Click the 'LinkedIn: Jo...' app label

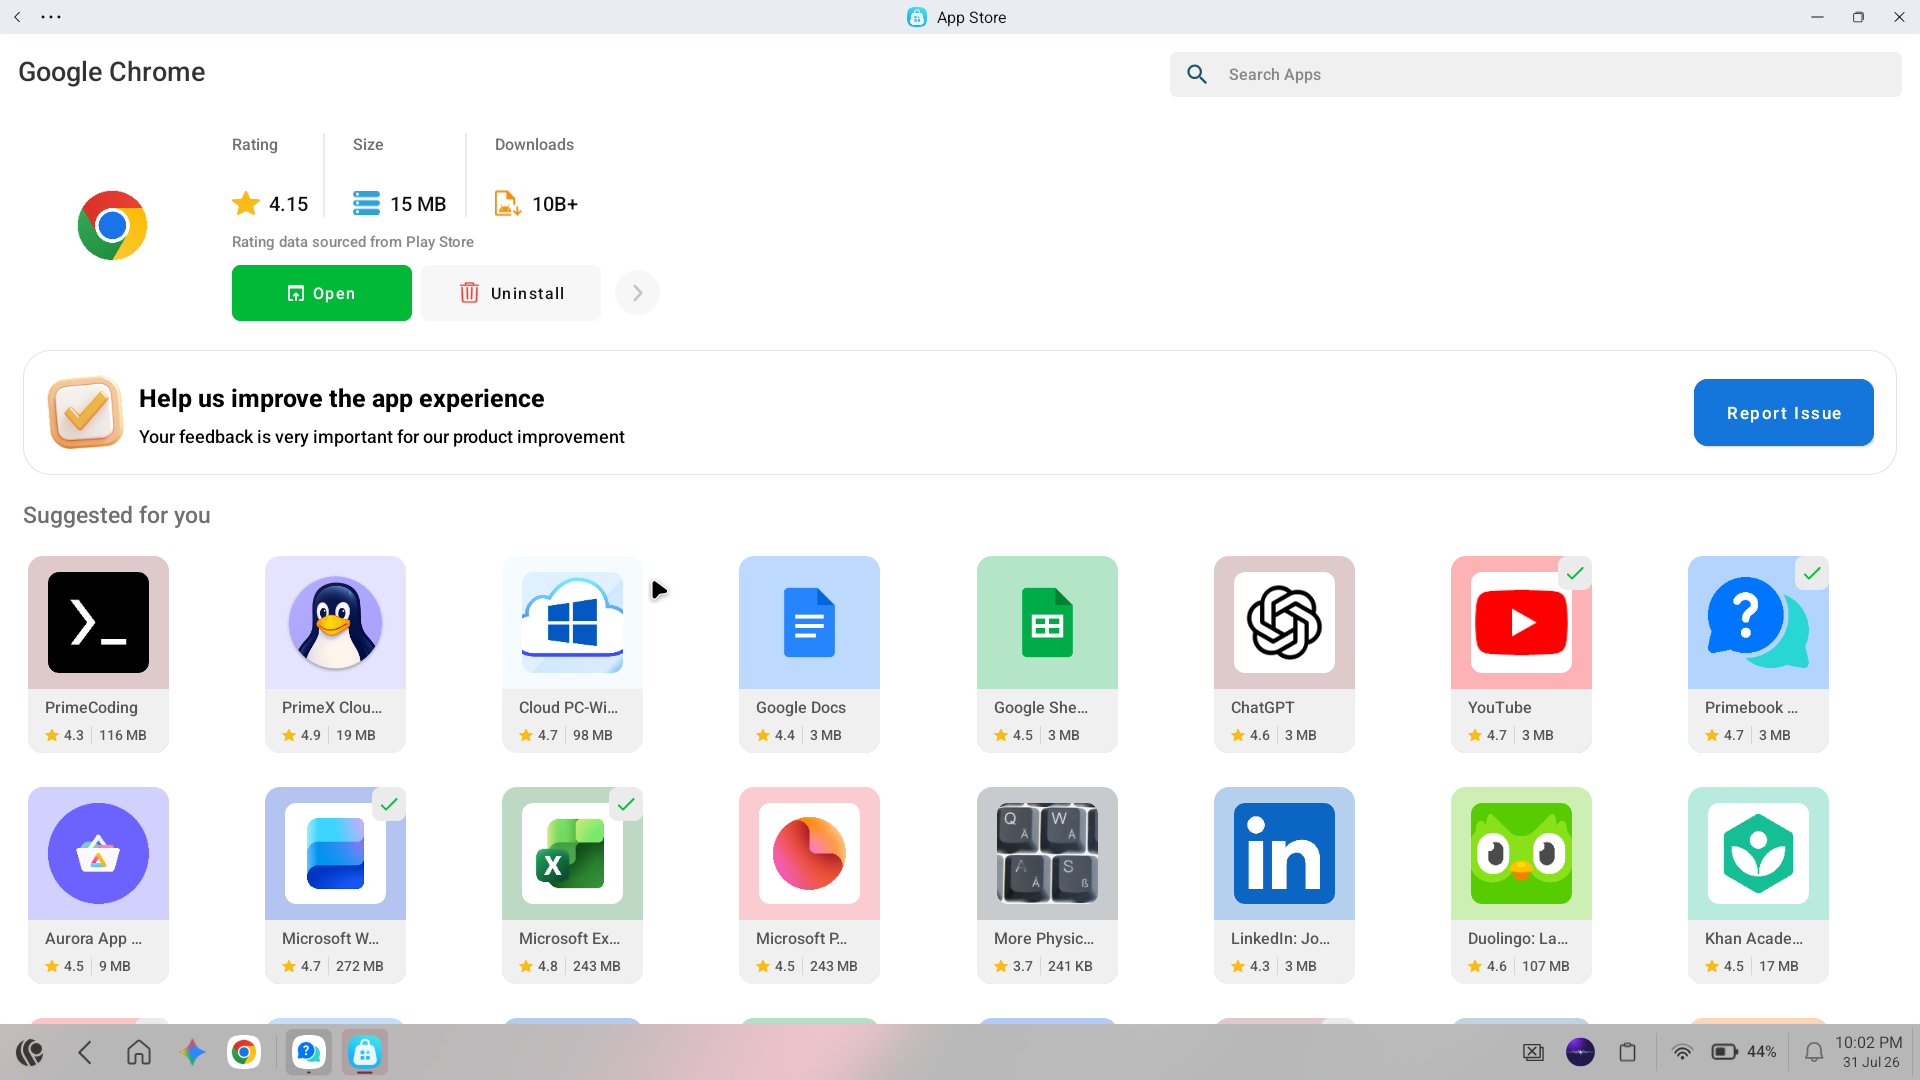[1280, 938]
